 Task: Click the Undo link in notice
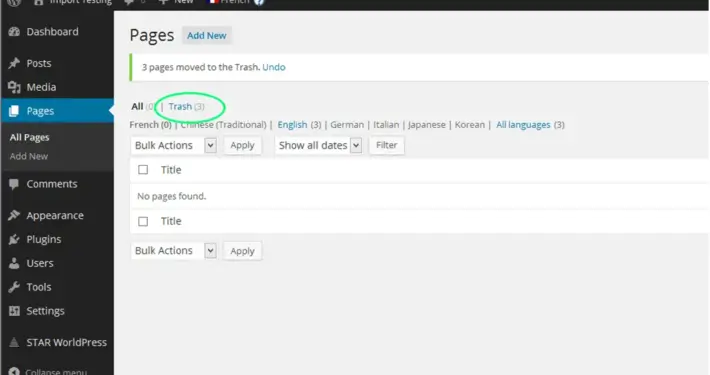(274, 67)
